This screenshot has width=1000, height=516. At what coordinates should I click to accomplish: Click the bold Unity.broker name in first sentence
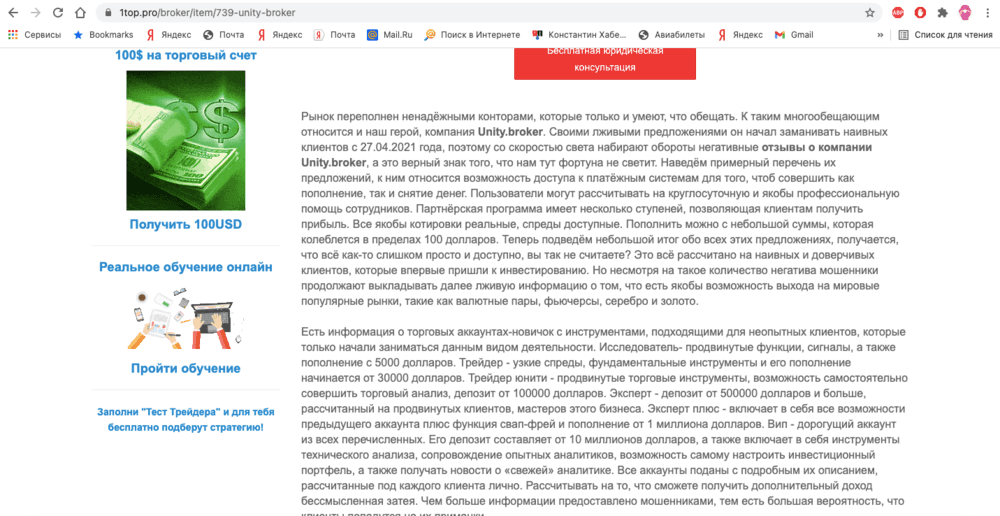(x=510, y=133)
